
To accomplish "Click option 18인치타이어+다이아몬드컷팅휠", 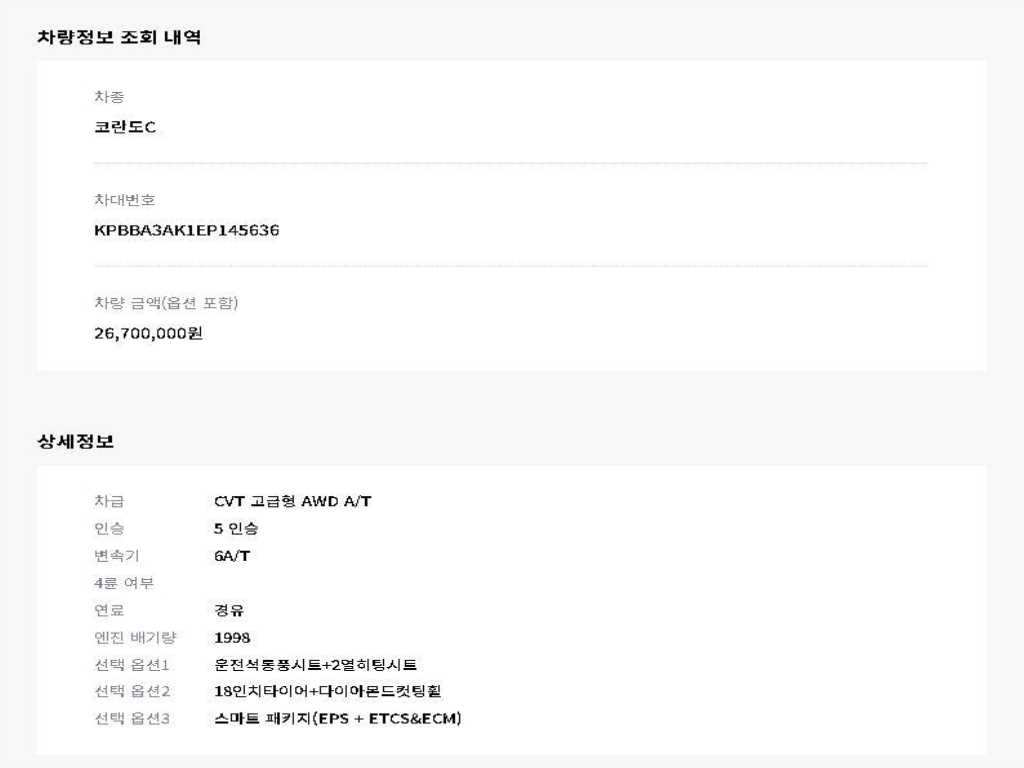I will click(328, 691).
